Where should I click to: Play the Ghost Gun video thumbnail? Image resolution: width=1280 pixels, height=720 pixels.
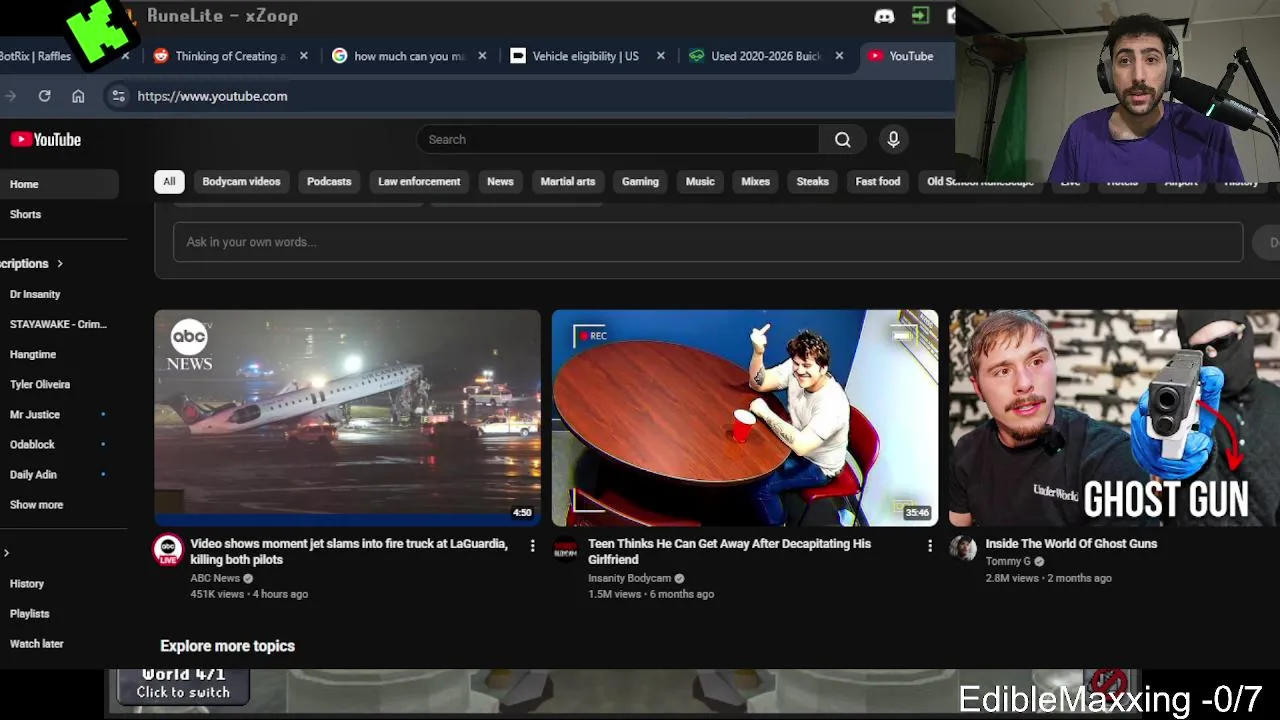pos(1114,418)
